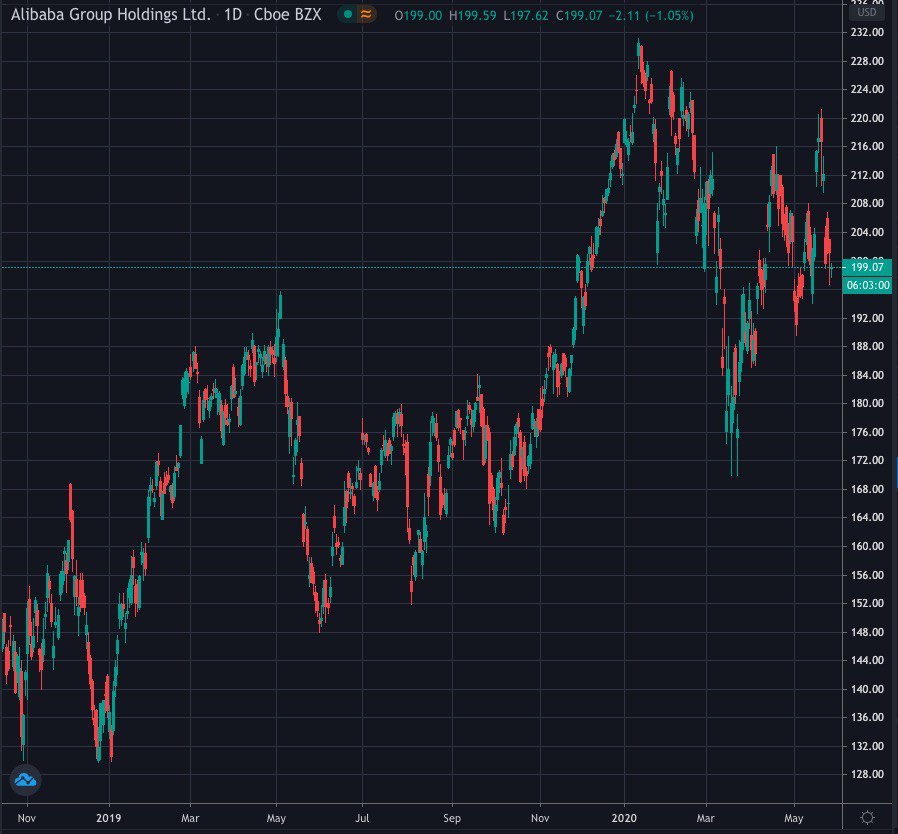898x834 pixels.
Task: Click the 232.00 price axis label
Action: coord(867,32)
